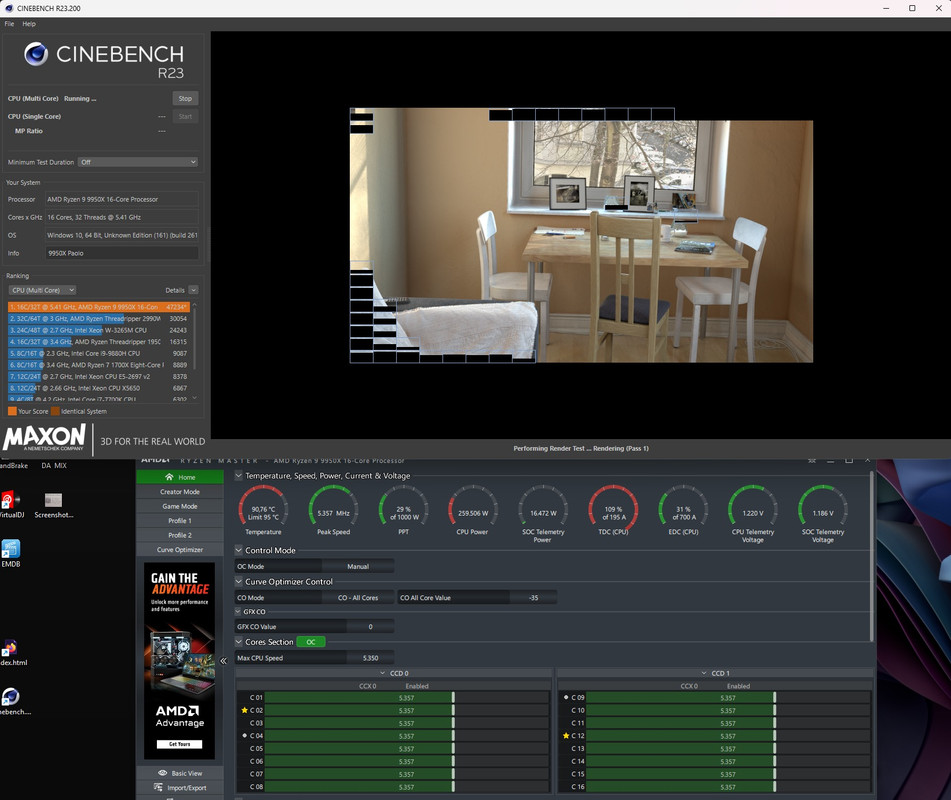Open the ranking Details dropdown arrow
The image size is (951, 800).
point(193,290)
